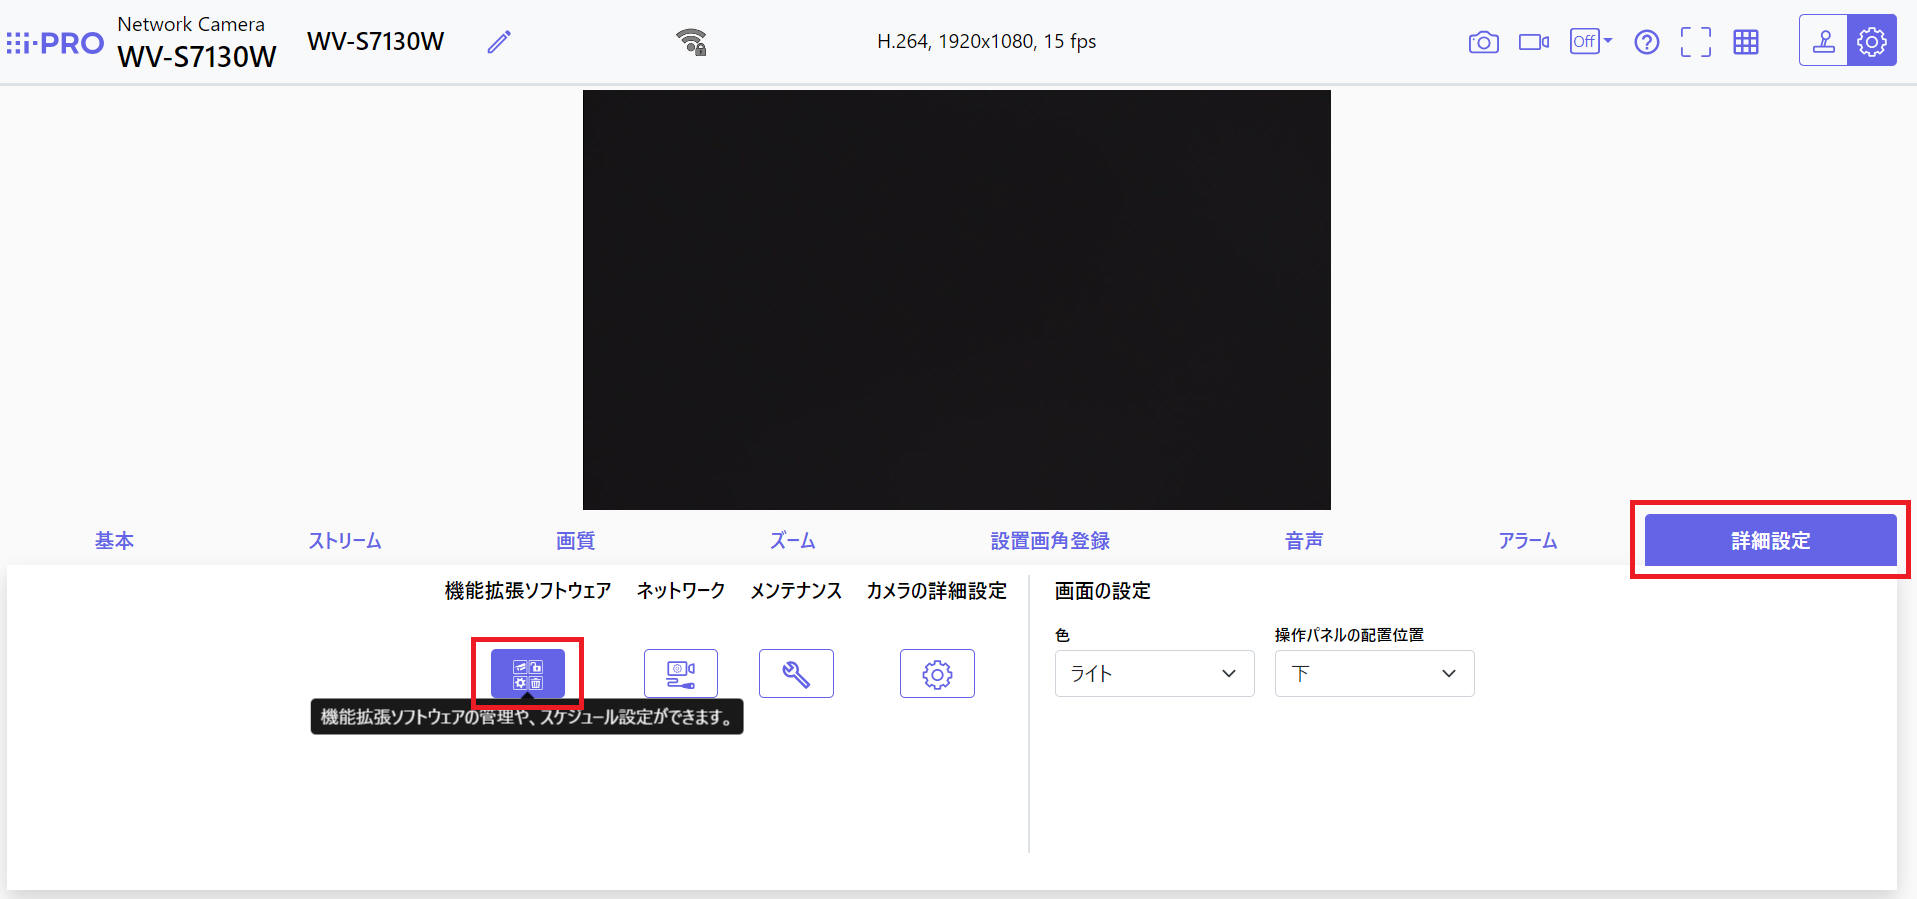Click the wireless connection status icon
The image size is (1917, 899).
point(692,42)
